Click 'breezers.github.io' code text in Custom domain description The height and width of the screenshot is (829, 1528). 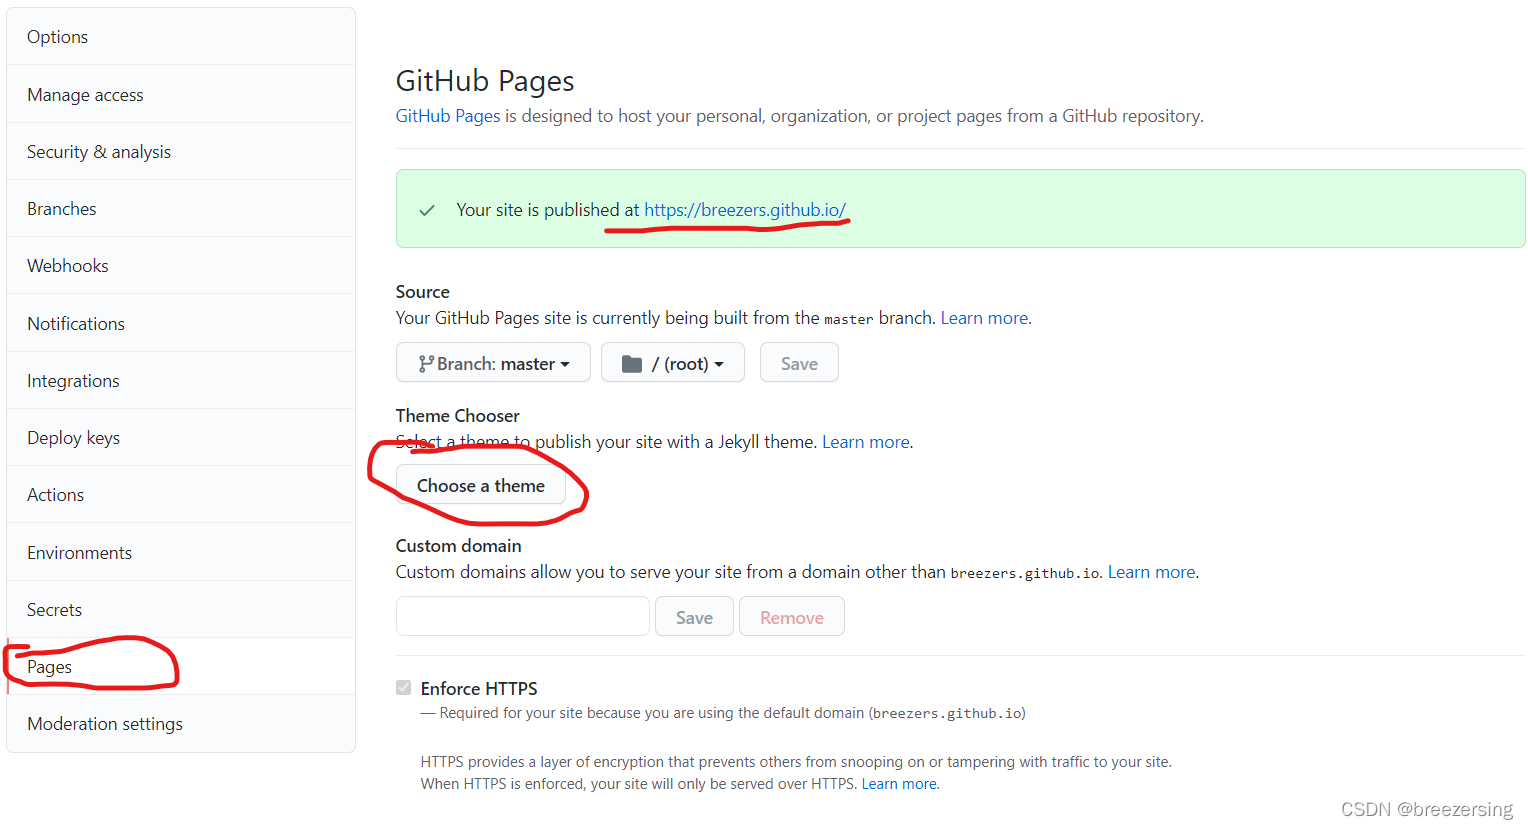[x=1026, y=573]
